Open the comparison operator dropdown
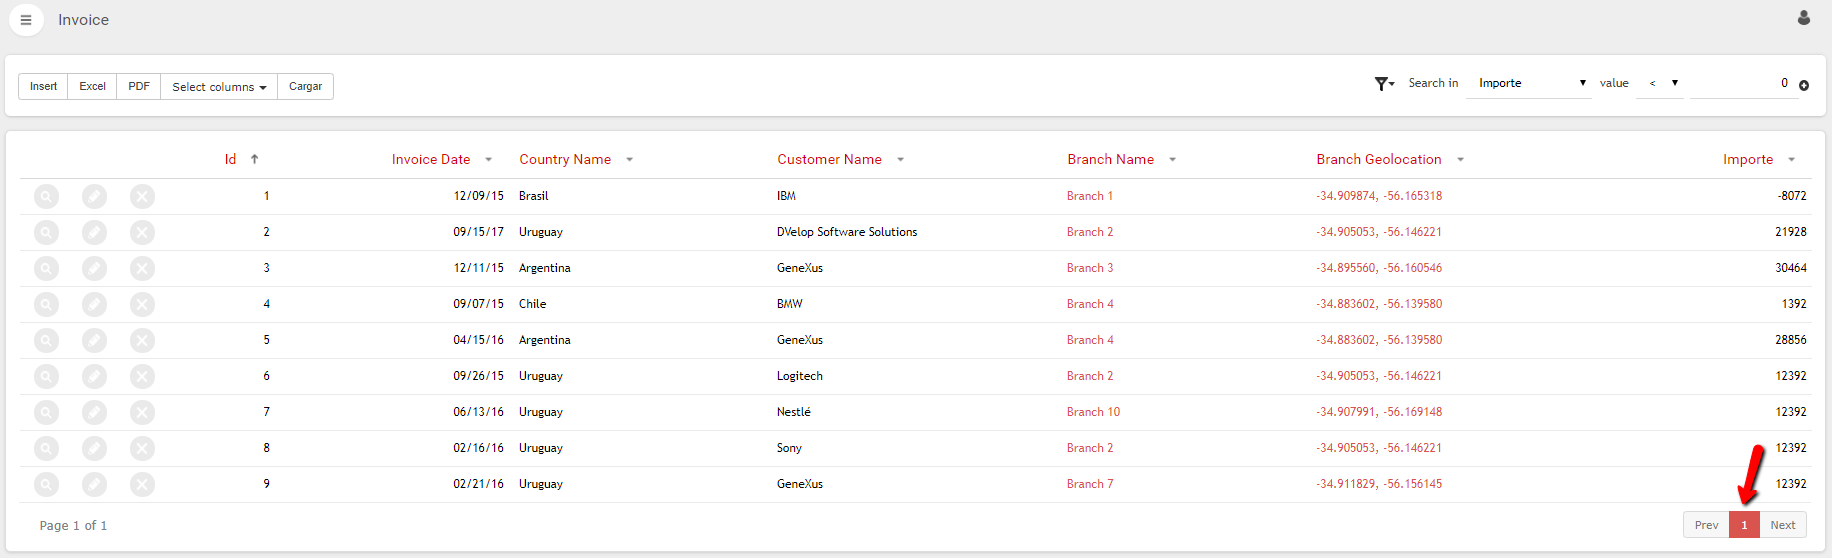Viewport: 1832px width, 558px height. pos(1660,84)
